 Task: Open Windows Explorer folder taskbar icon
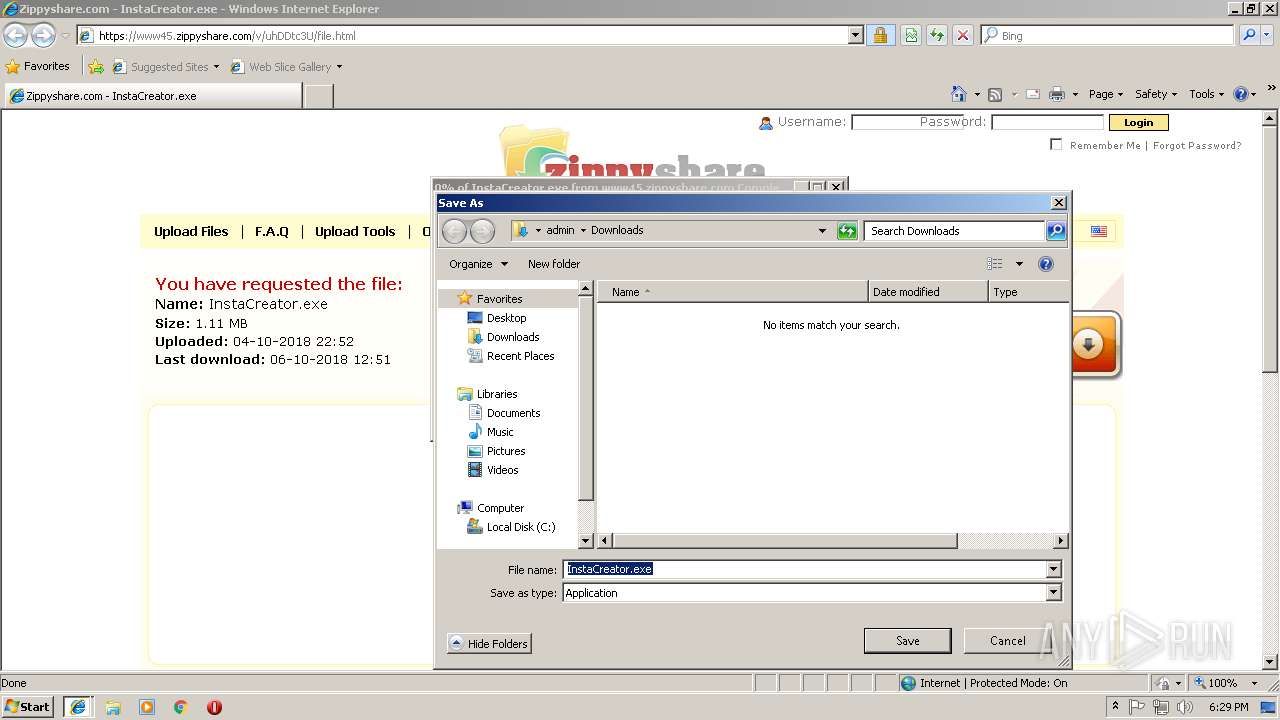113,707
